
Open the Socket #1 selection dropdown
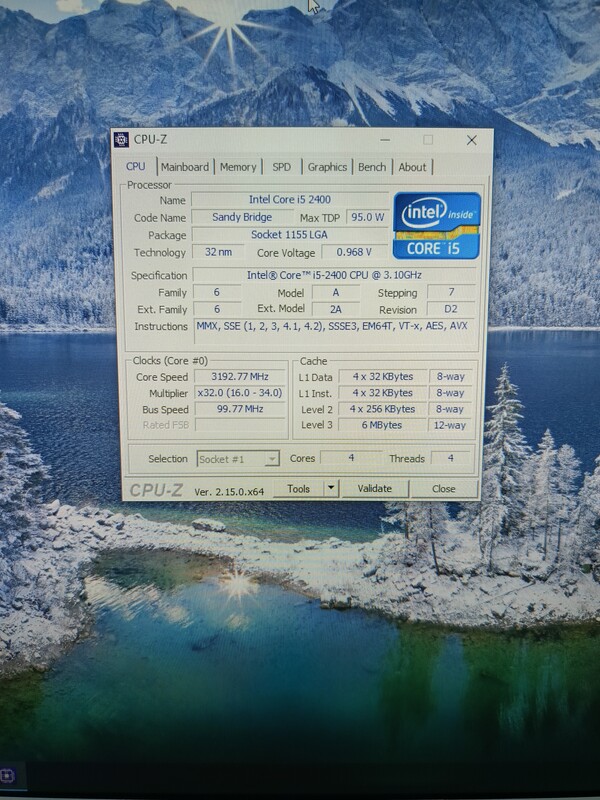238,459
